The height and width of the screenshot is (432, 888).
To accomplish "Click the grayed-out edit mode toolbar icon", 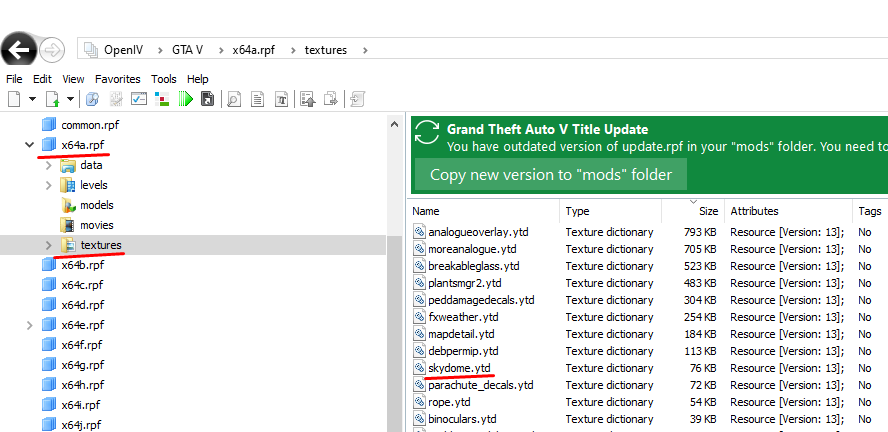I will click(116, 100).
